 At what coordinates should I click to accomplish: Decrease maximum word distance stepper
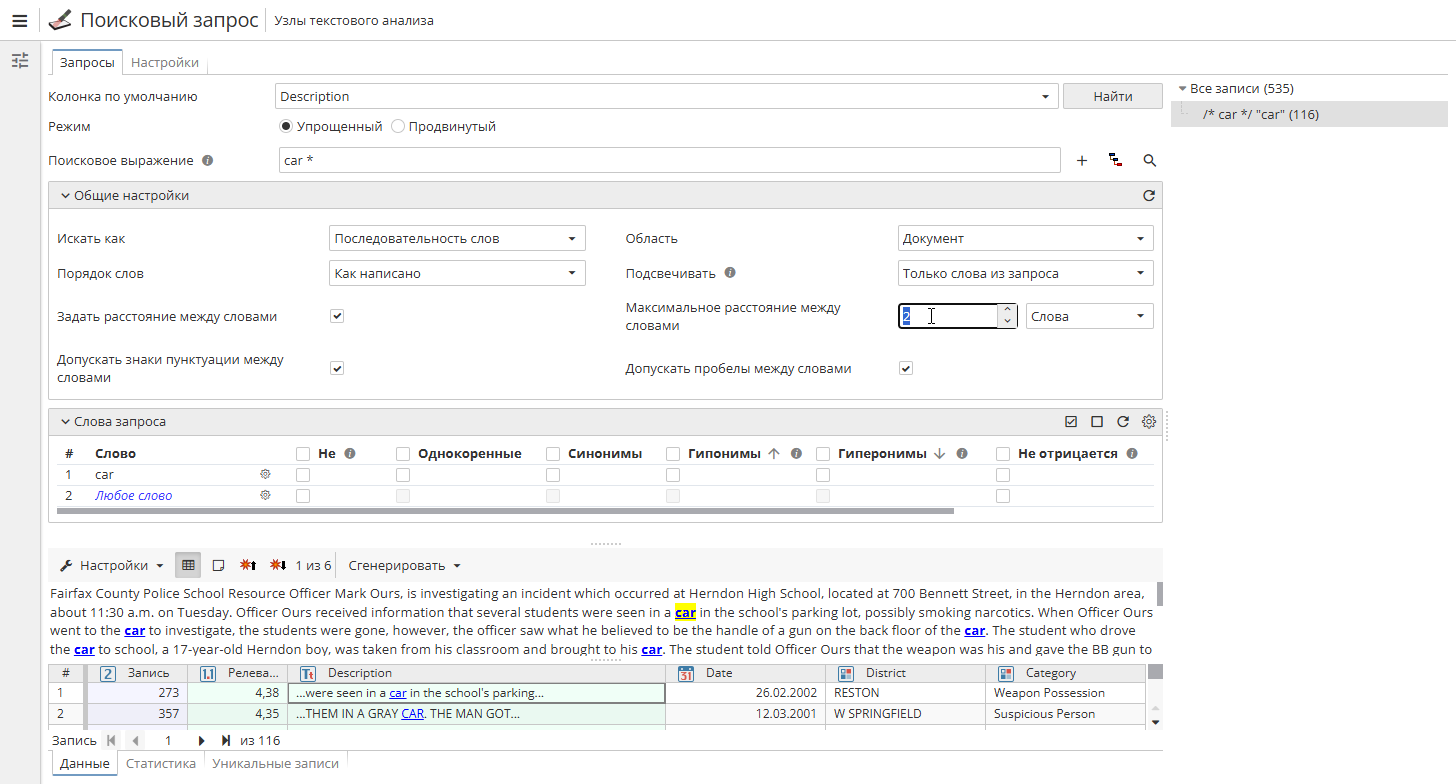(1007, 322)
